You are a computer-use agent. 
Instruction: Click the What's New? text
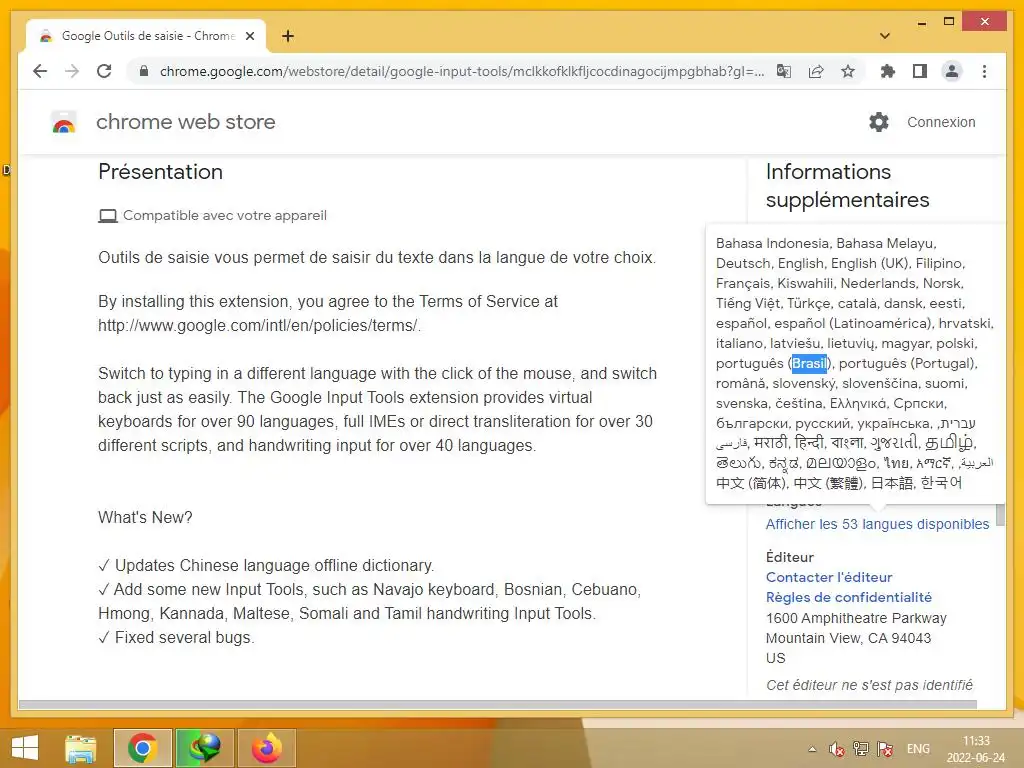[x=145, y=518]
